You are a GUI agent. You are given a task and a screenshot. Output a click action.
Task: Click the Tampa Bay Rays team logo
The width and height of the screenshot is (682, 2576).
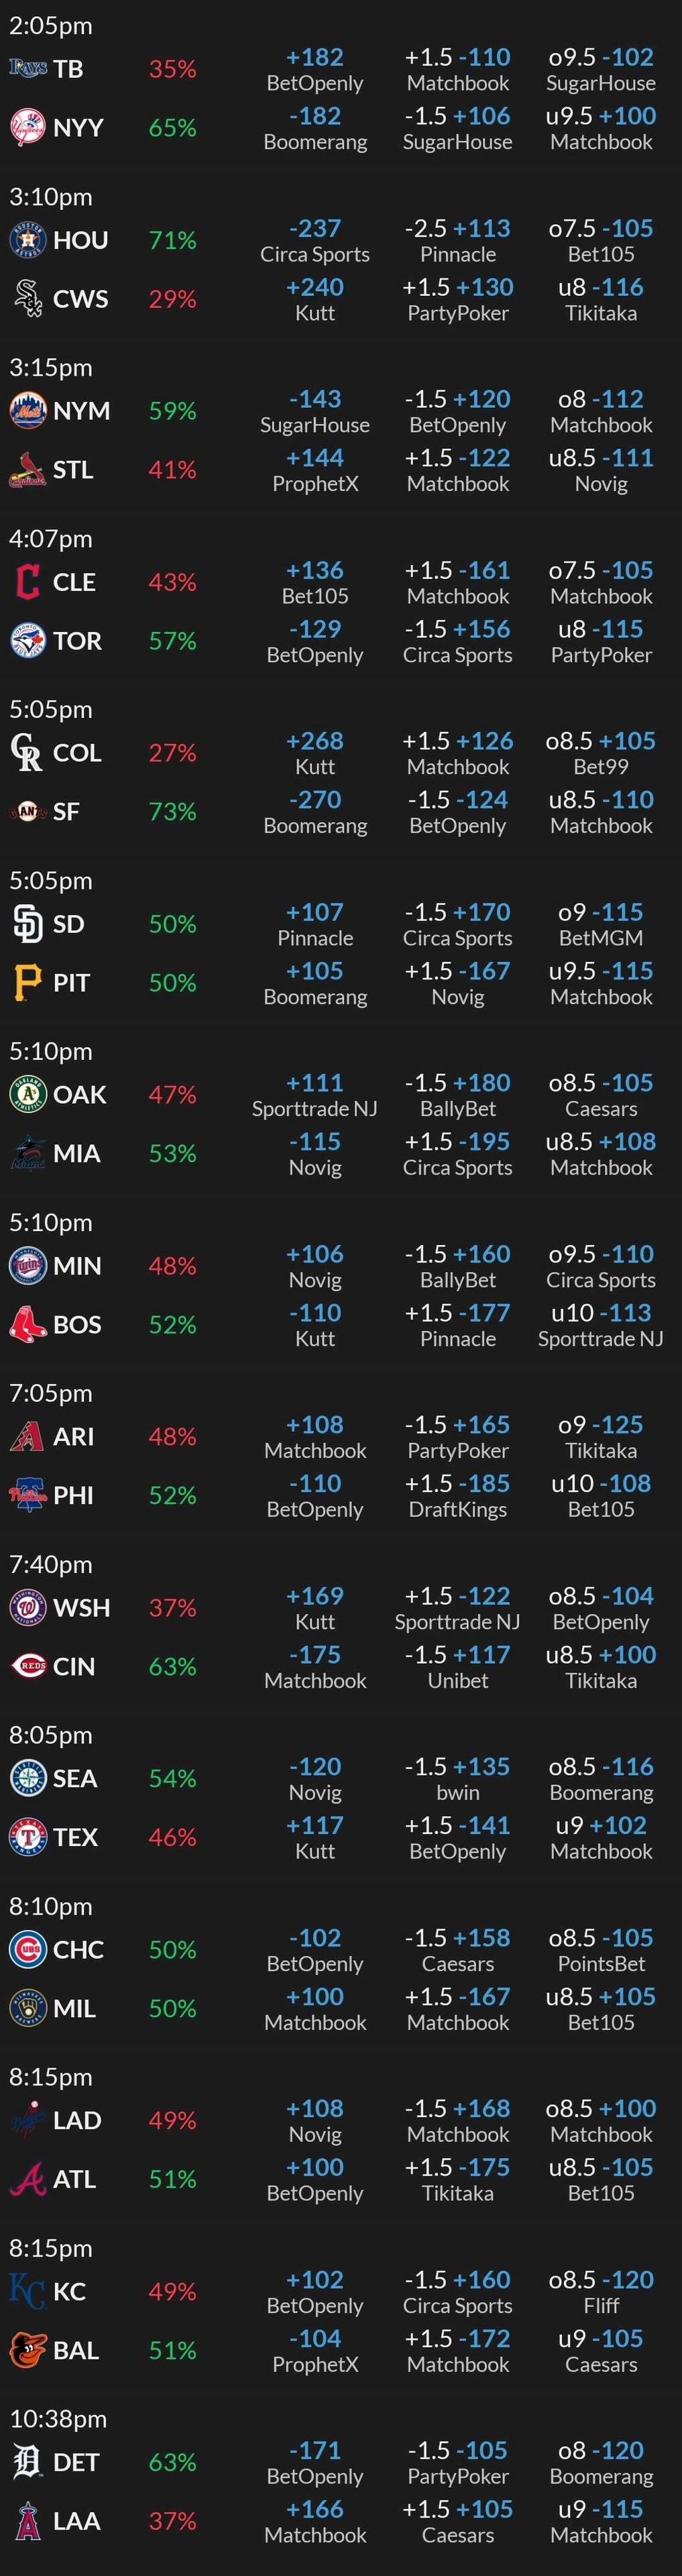pyautogui.click(x=28, y=68)
